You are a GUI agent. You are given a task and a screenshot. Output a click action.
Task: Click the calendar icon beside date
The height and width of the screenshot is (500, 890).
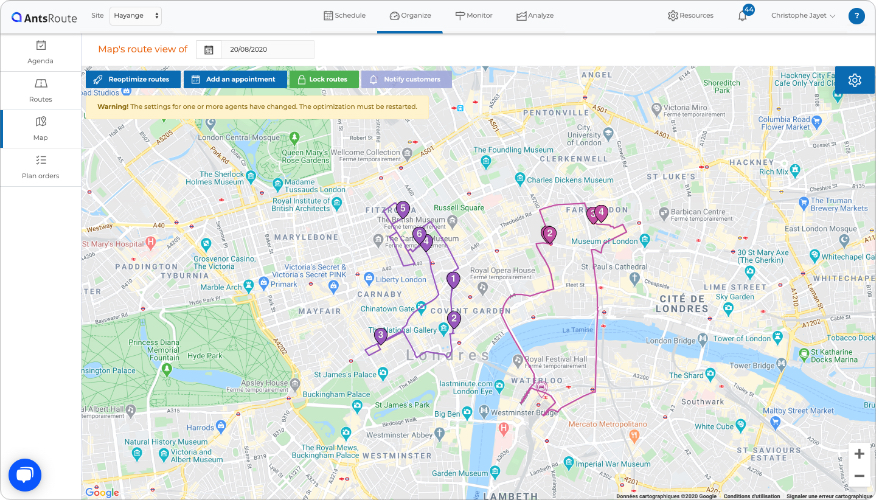(x=209, y=50)
